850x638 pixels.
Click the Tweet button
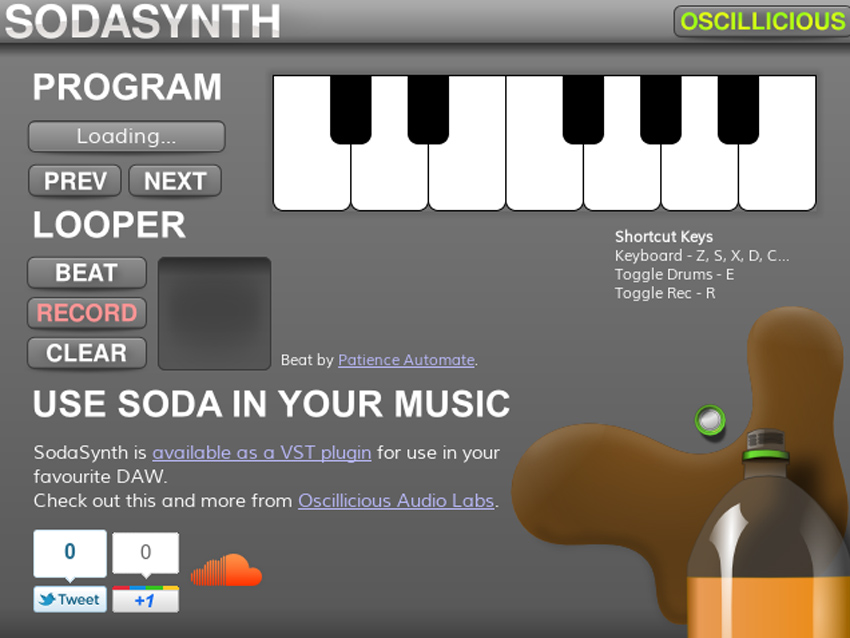(x=70, y=599)
